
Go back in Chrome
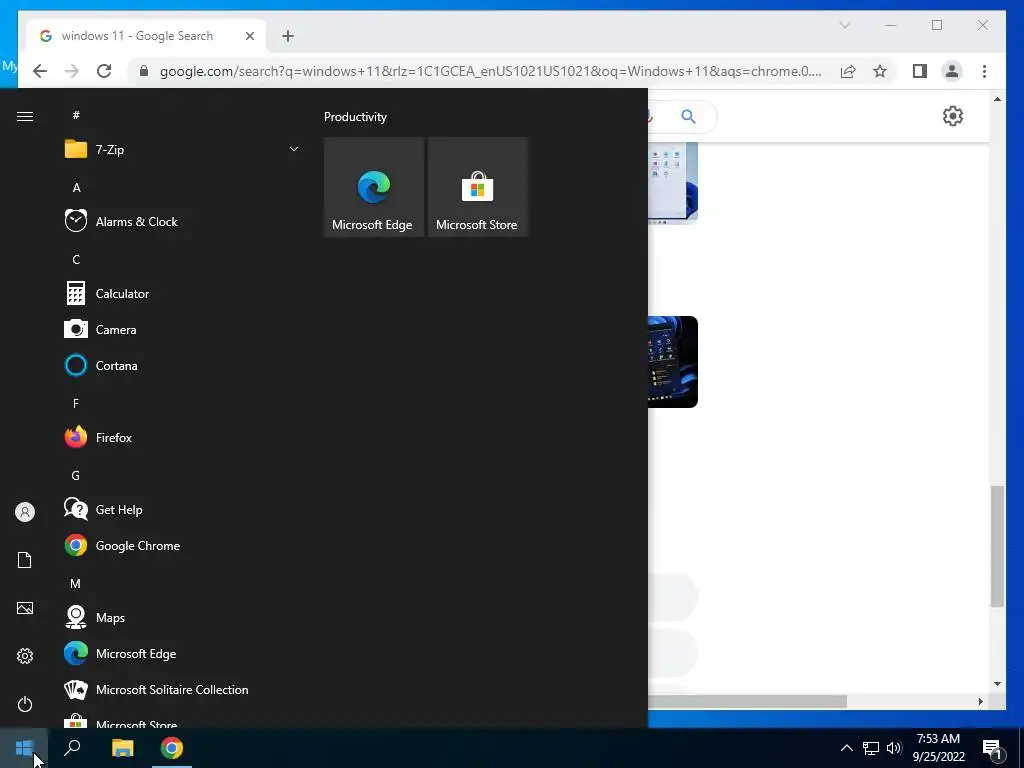pos(40,71)
